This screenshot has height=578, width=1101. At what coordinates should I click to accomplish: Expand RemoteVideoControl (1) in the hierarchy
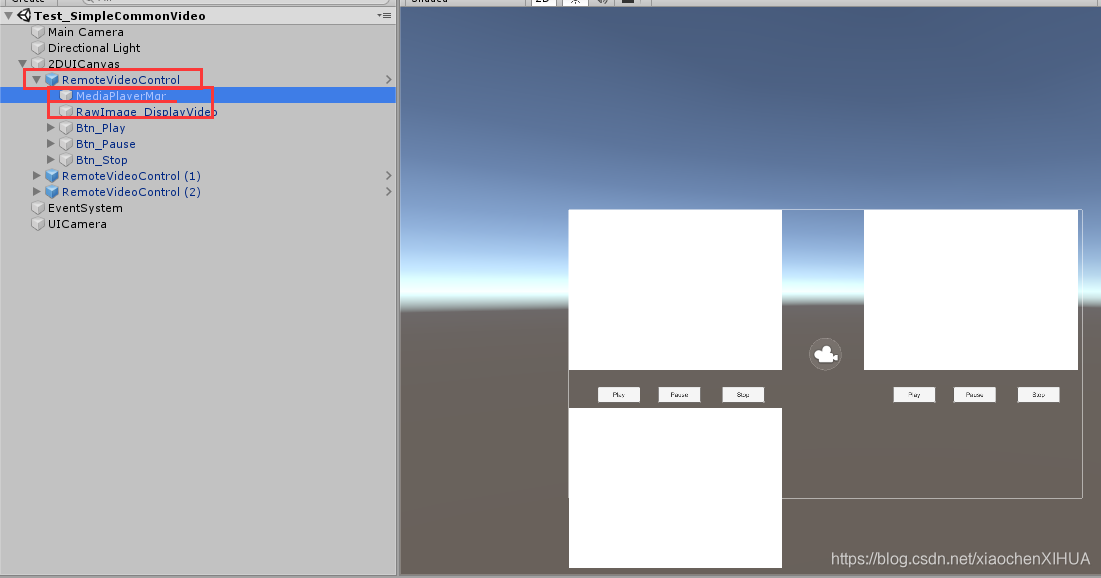pos(36,175)
